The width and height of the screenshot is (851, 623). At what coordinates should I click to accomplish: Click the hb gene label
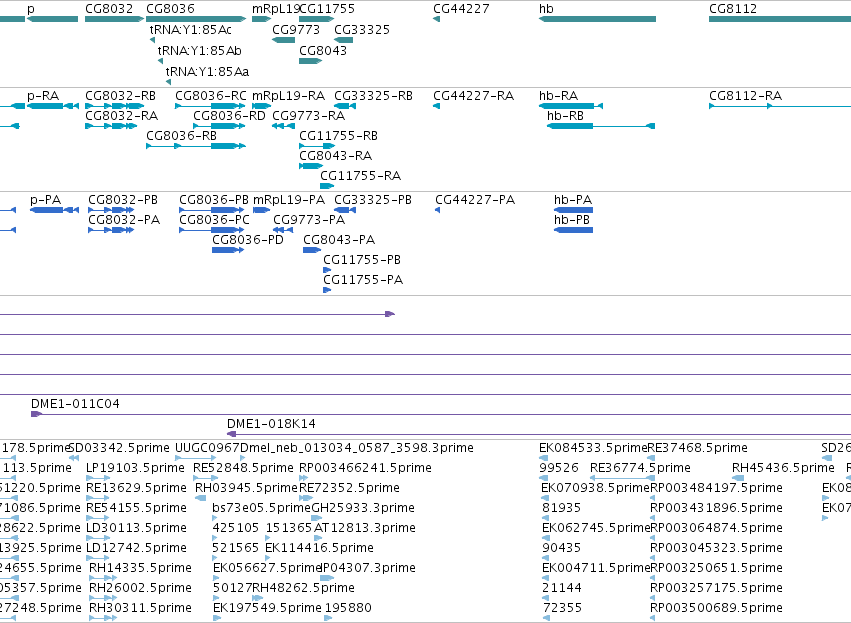[x=546, y=9]
